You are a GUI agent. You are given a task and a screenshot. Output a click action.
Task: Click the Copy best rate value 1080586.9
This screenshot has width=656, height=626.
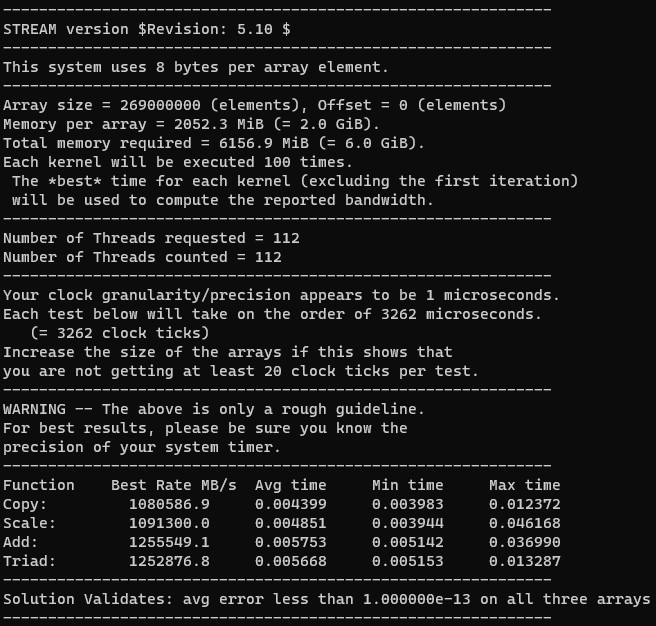click(x=169, y=504)
